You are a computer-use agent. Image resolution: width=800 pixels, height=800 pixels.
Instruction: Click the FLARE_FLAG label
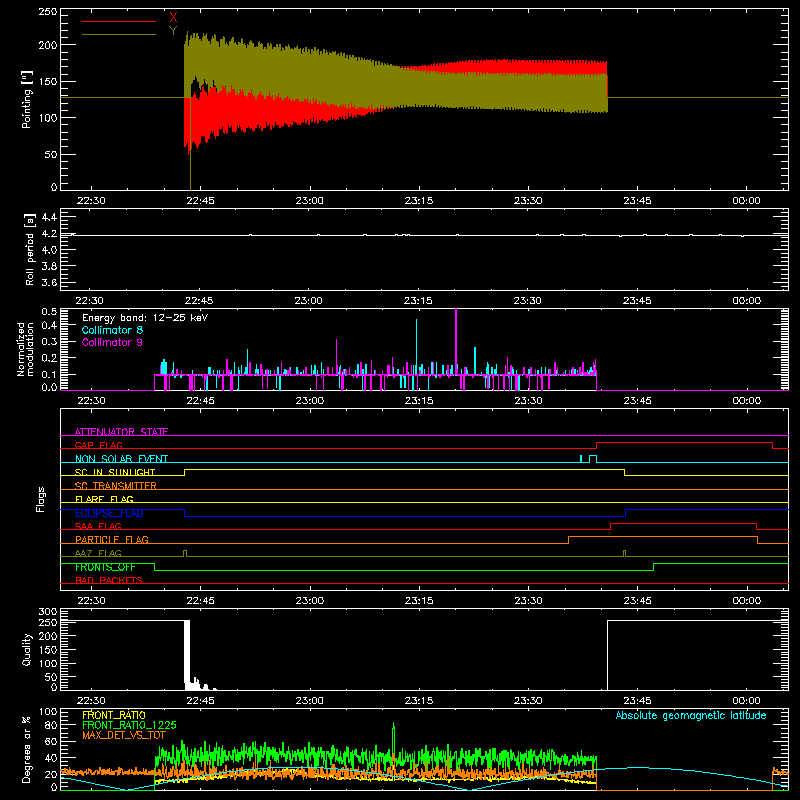click(104, 499)
